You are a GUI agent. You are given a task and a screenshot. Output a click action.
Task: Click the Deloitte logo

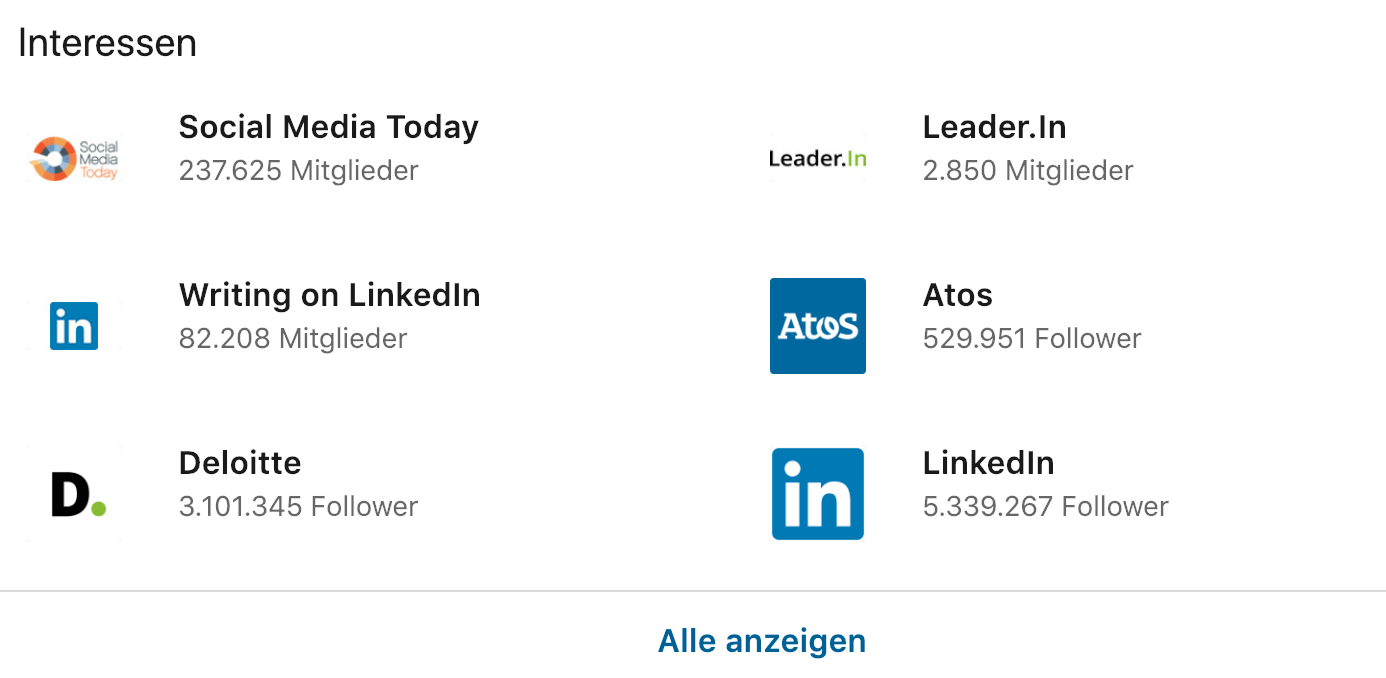pyautogui.click(x=74, y=494)
